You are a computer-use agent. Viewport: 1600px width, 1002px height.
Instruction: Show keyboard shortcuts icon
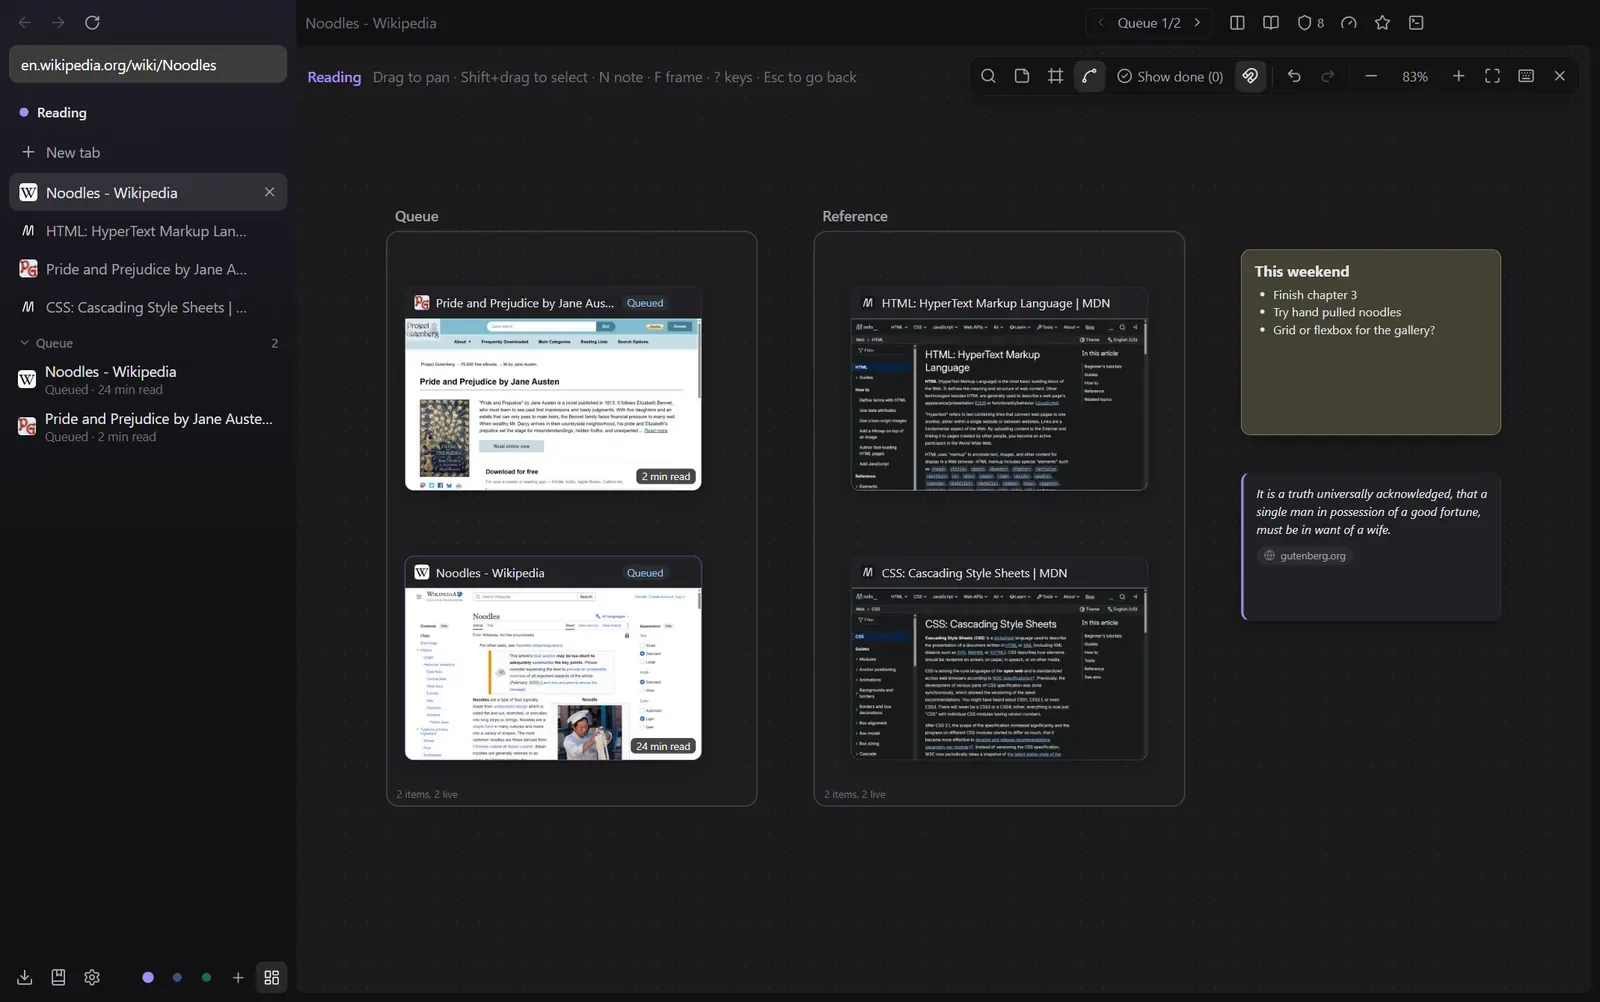click(x=1526, y=76)
